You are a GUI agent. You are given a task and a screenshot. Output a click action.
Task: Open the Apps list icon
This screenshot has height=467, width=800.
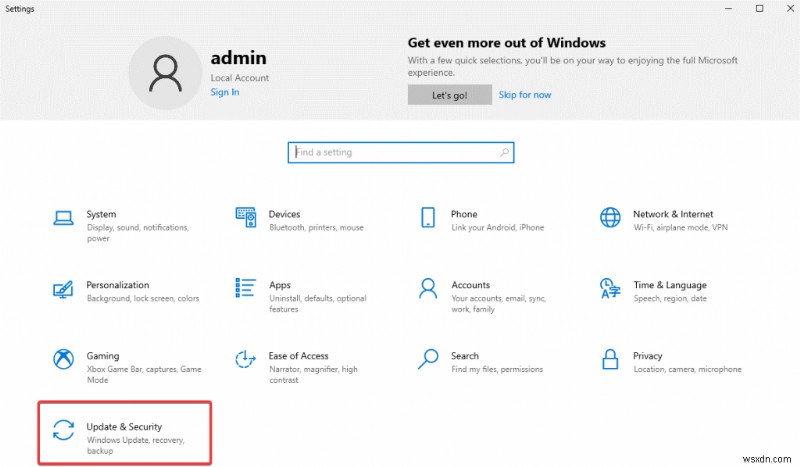click(245, 288)
